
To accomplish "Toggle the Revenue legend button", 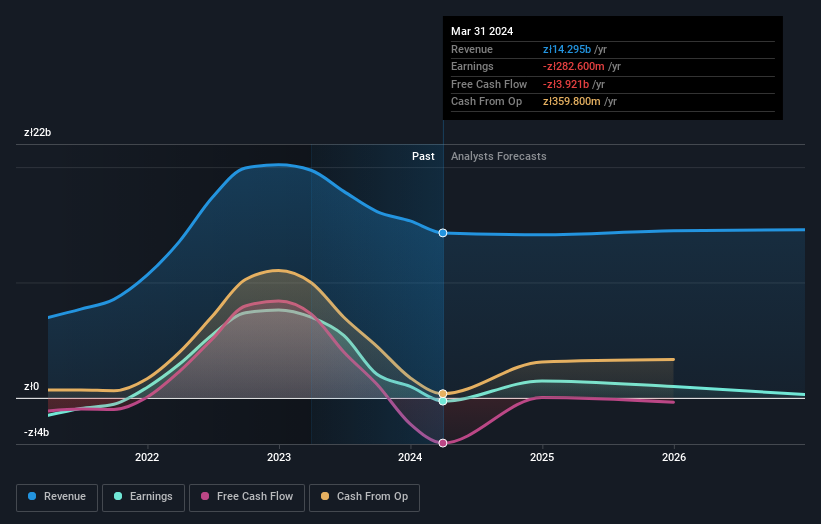I will pyautogui.click(x=57, y=497).
